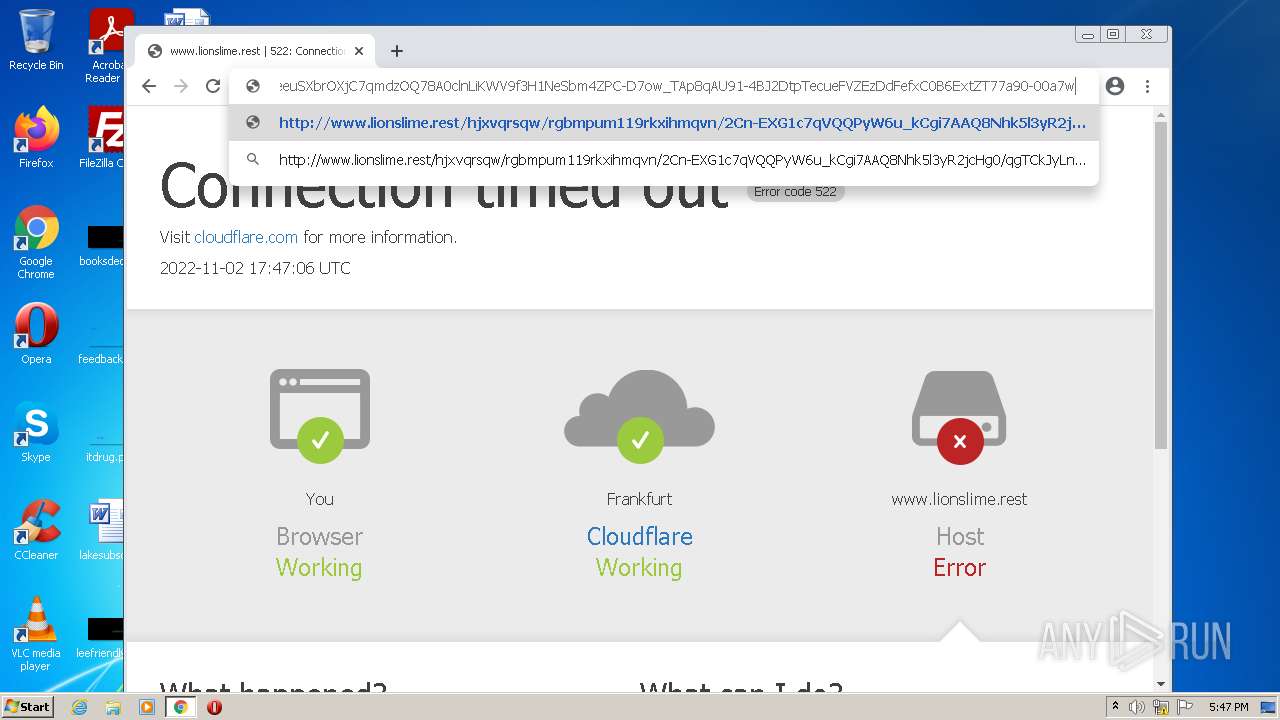Click the volume speaker tray icon
This screenshot has width=1280, height=720.
1137,707
